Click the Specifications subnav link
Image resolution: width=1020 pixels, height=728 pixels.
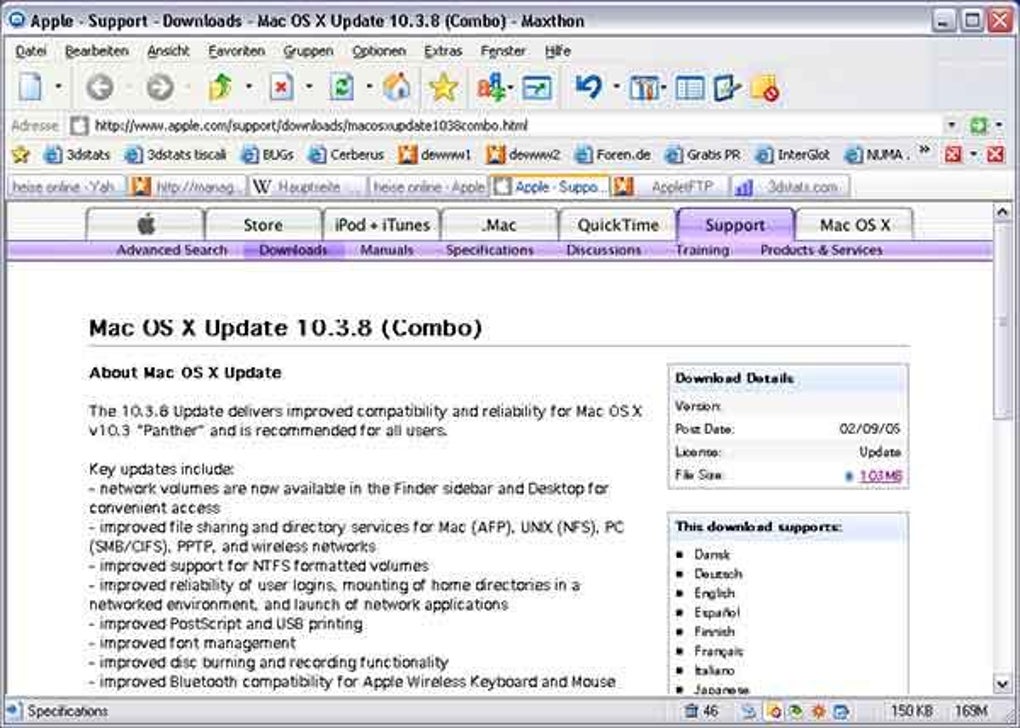pos(489,250)
